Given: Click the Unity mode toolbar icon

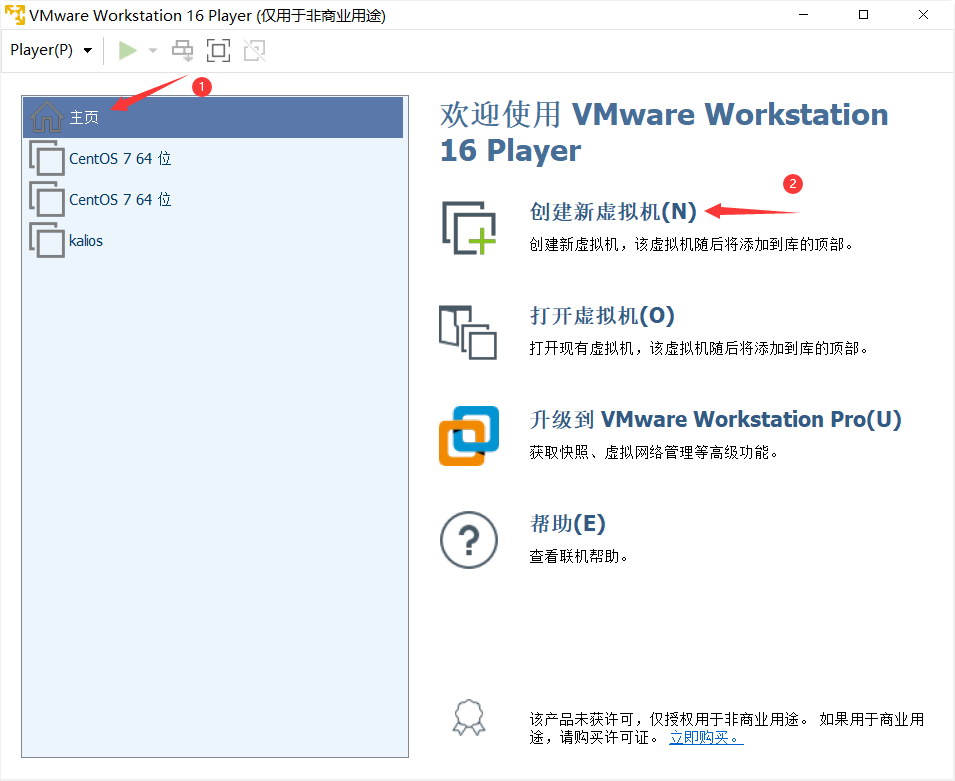Looking at the screenshot, I should 255,51.
